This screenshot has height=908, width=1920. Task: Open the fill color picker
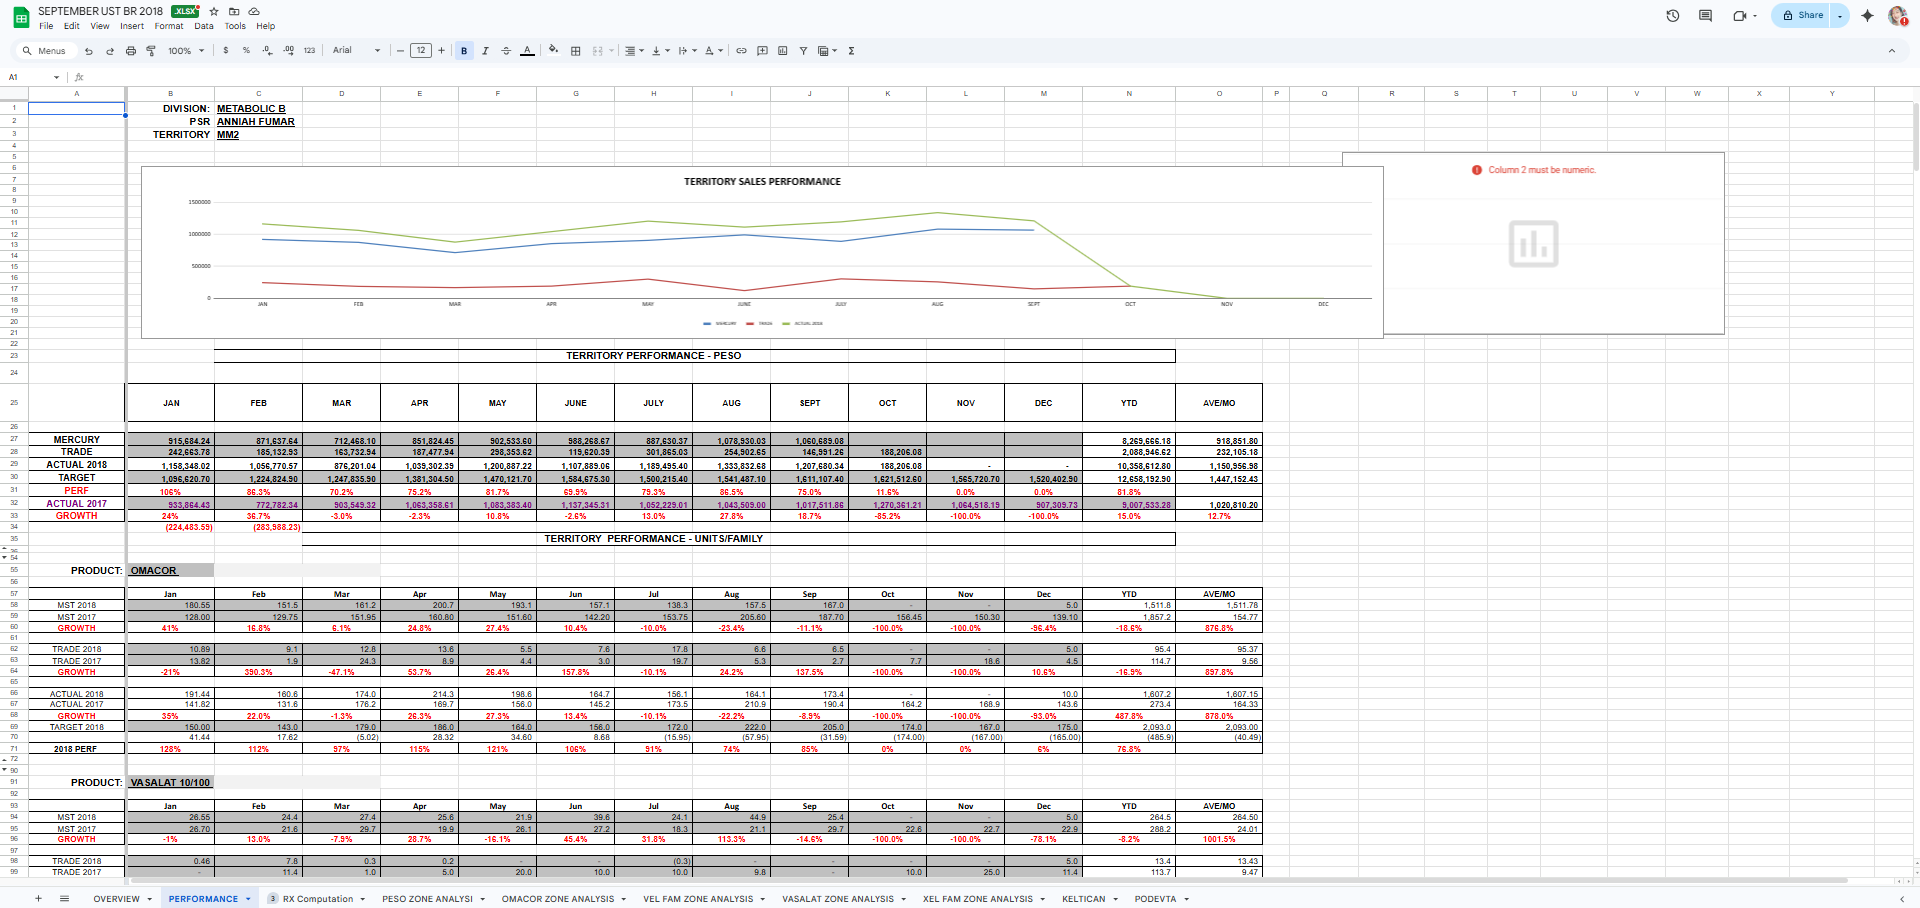coord(553,51)
